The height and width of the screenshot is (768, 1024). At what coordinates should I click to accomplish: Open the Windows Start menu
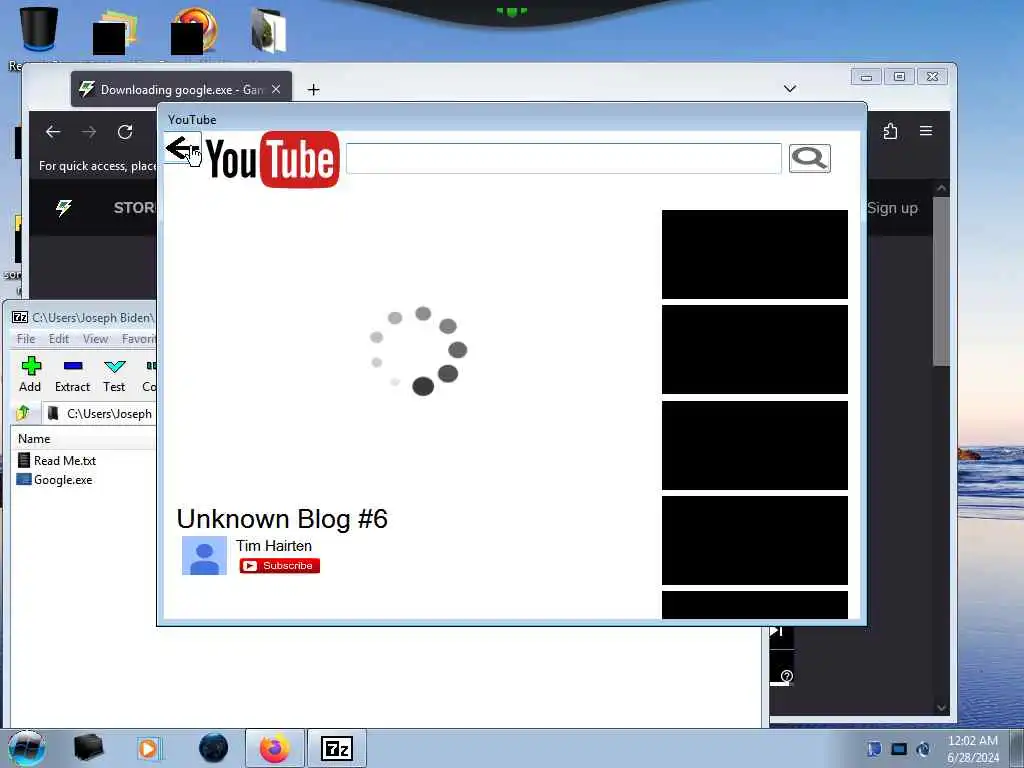[27, 748]
